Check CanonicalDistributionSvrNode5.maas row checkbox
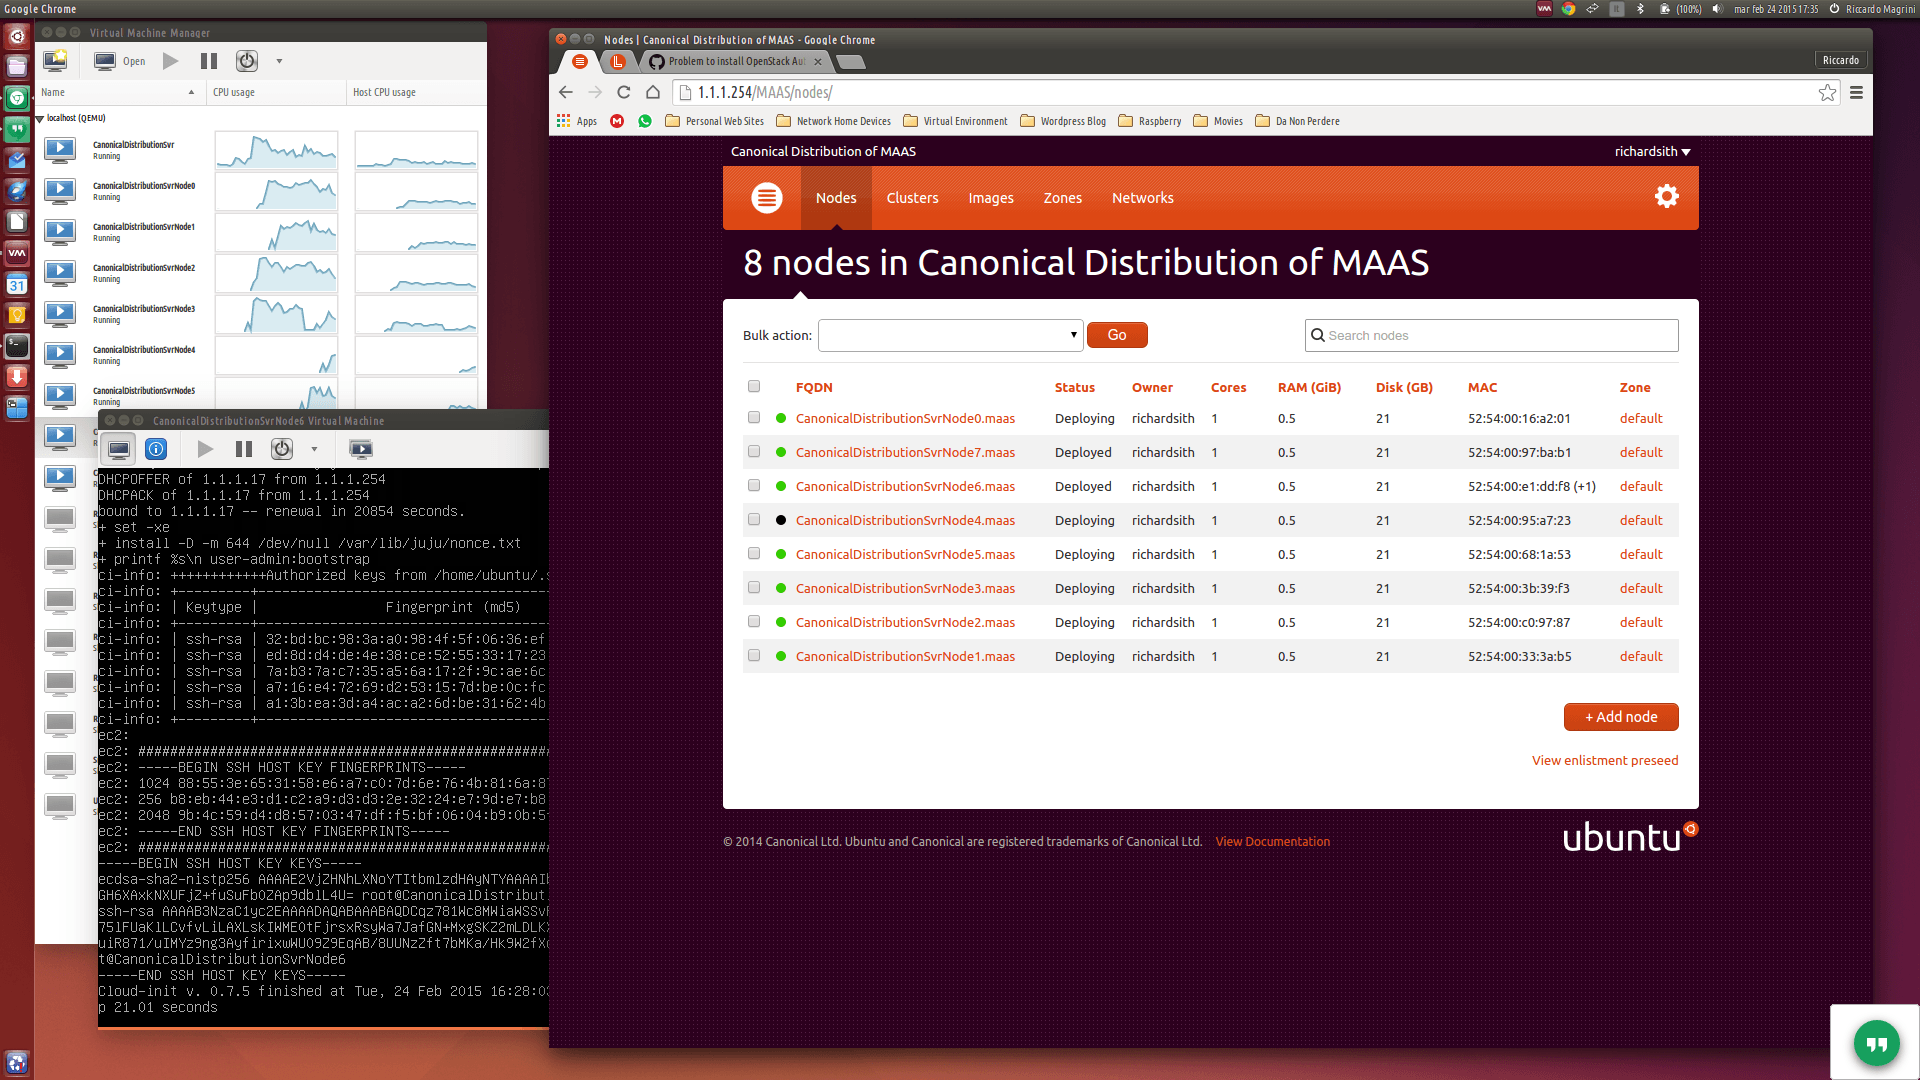The image size is (1920, 1080). 754,554
